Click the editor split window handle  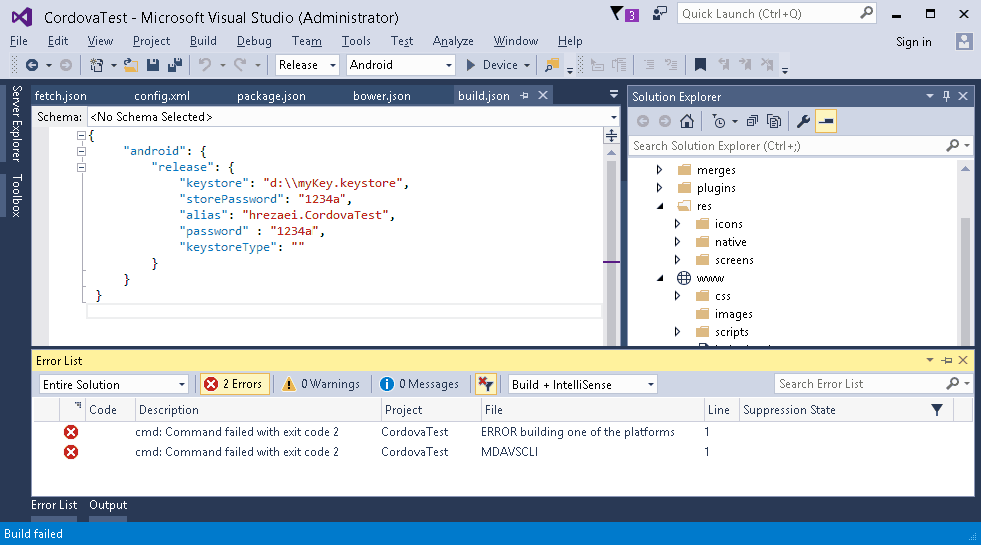point(611,135)
